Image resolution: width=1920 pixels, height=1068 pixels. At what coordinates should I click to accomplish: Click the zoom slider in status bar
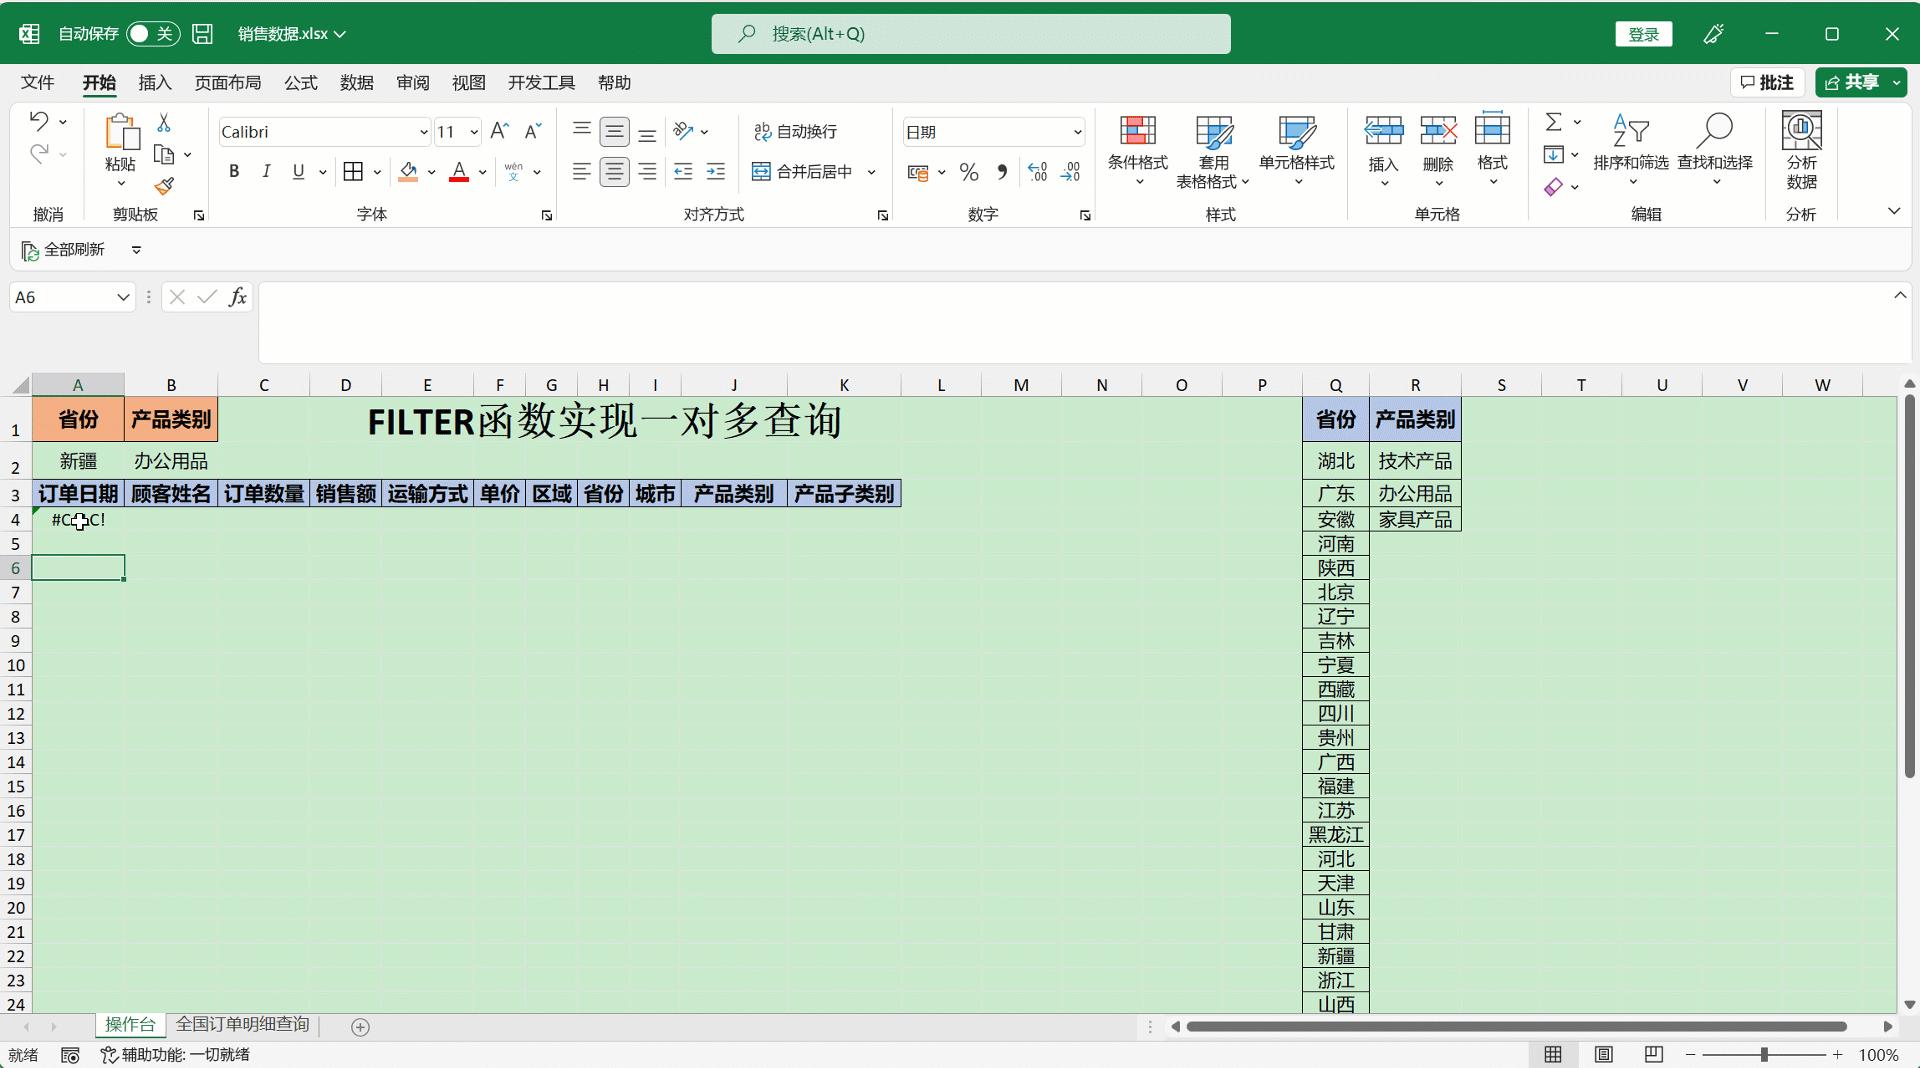coord(1764,1055)
